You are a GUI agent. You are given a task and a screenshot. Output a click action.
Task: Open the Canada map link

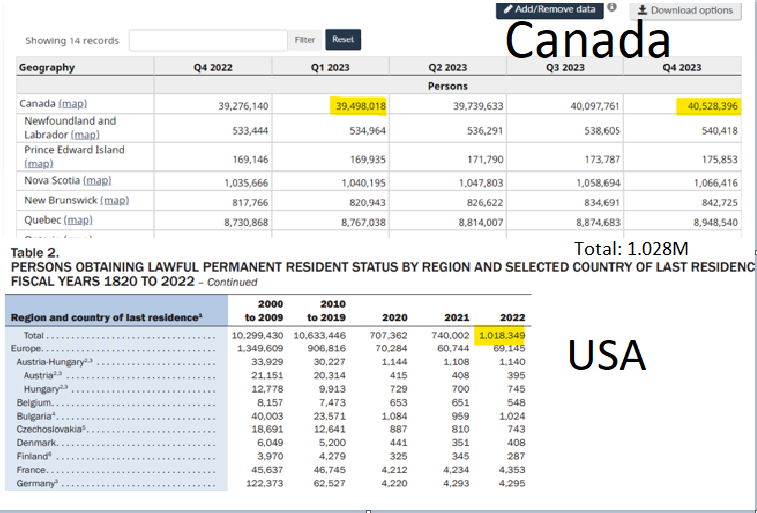click(x=72, y=104)
